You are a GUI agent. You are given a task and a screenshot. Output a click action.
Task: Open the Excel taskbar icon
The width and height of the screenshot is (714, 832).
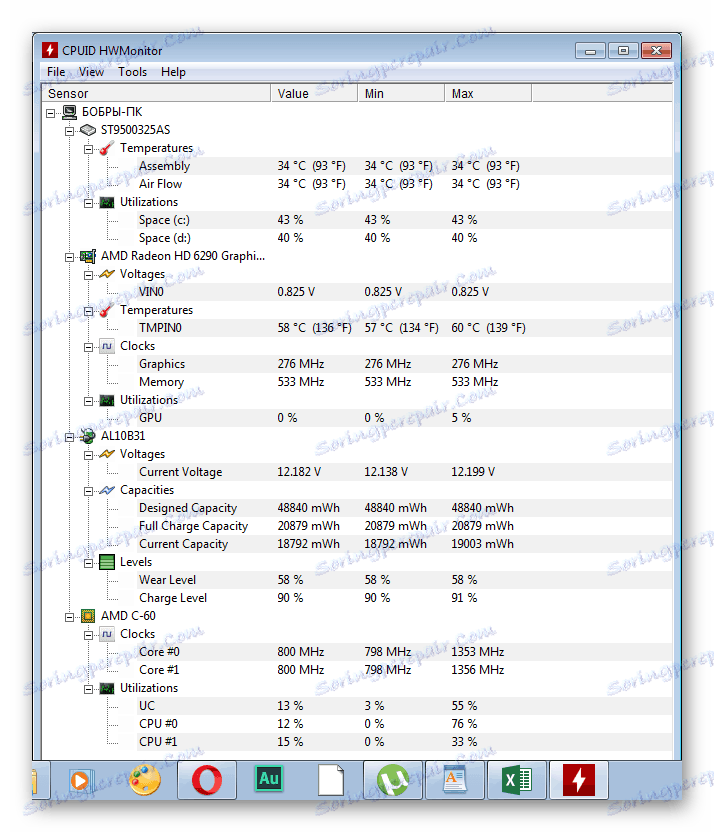517,780
